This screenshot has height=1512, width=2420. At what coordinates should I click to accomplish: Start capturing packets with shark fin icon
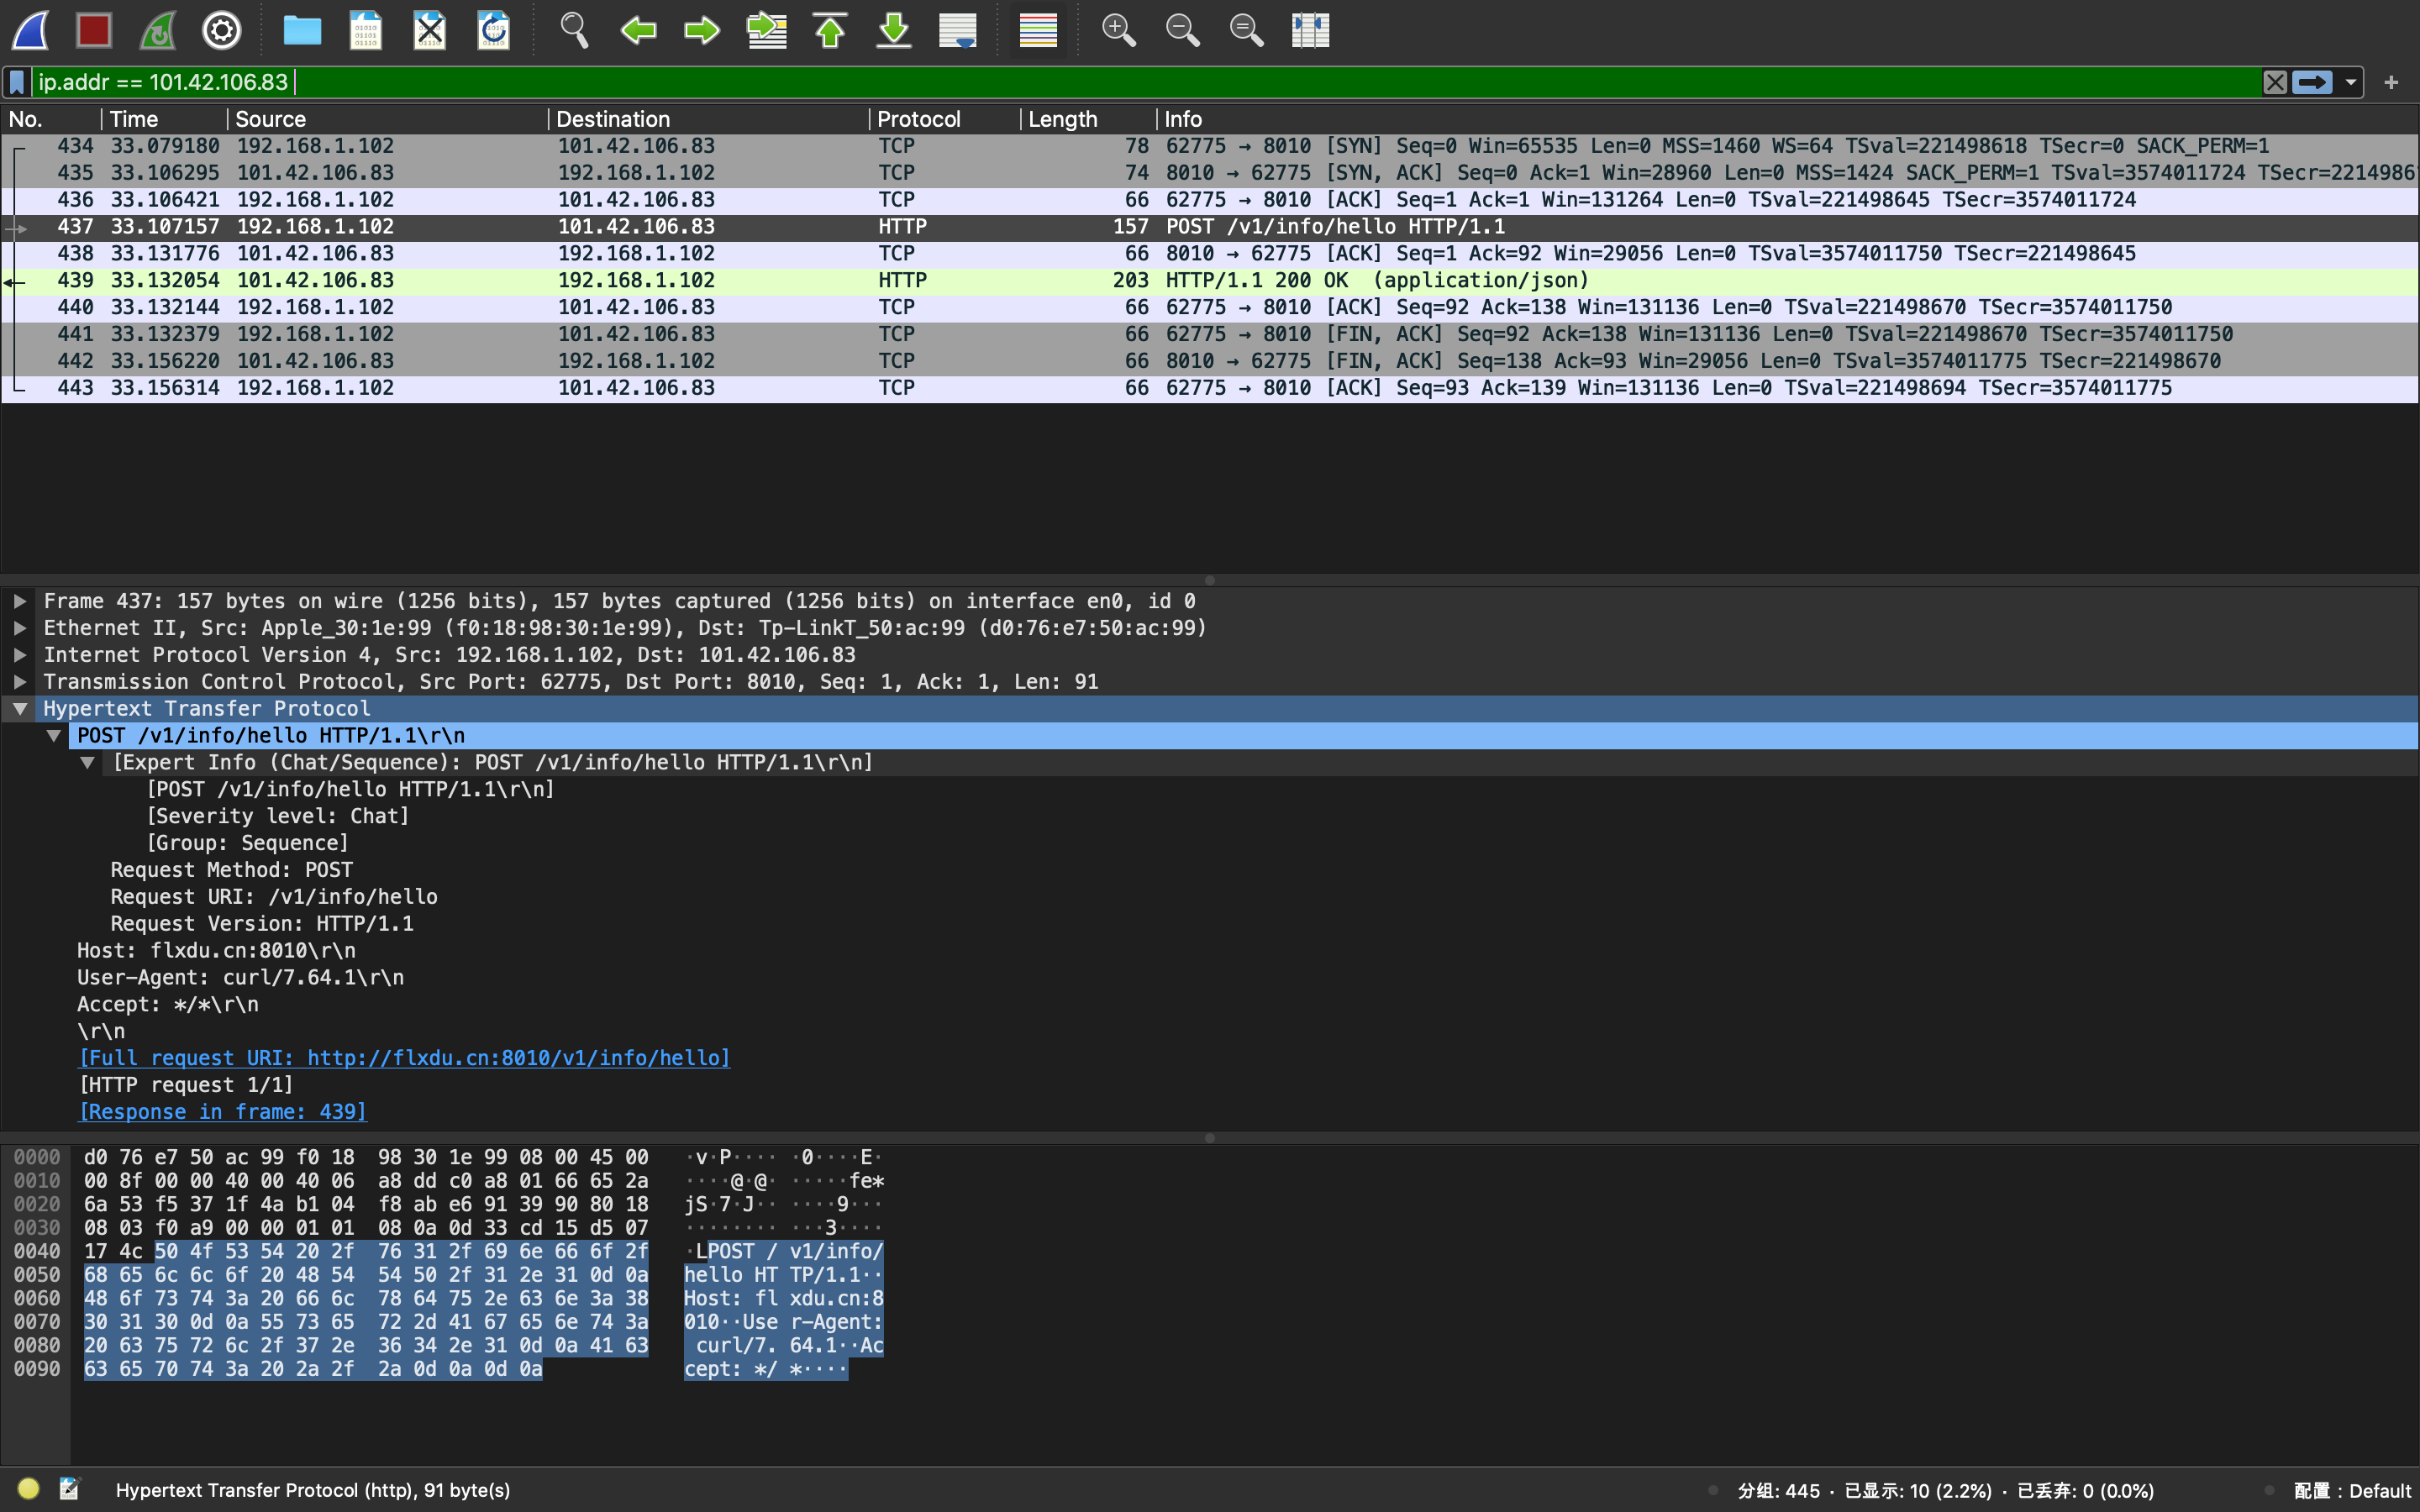coord(30,30)
